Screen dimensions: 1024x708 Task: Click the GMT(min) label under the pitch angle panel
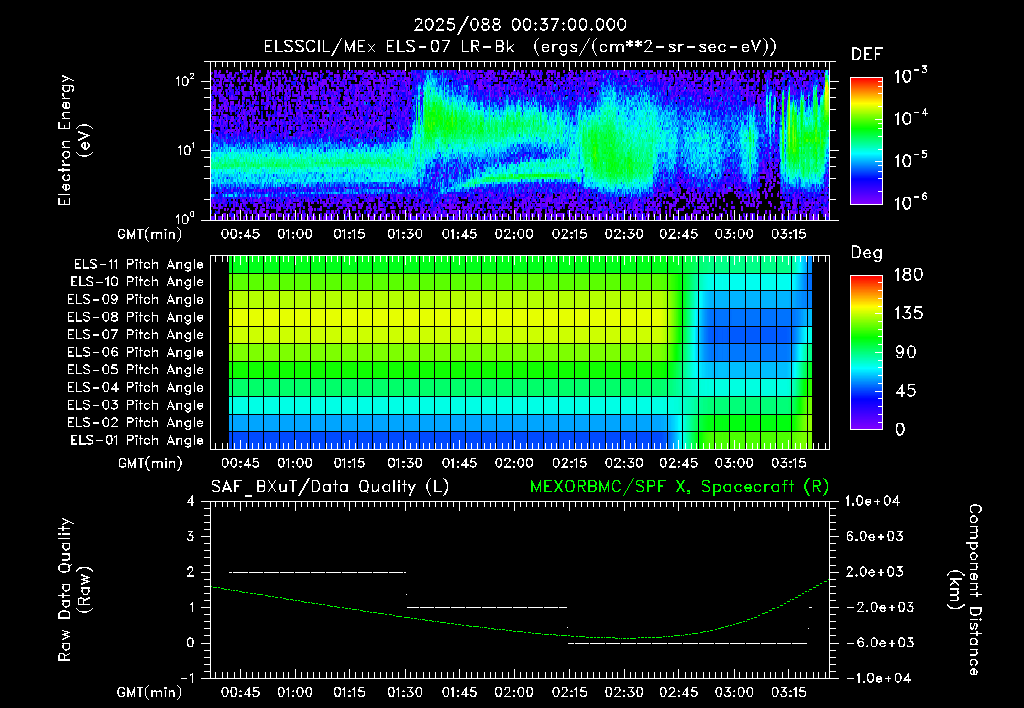click(x=150, y=463)
